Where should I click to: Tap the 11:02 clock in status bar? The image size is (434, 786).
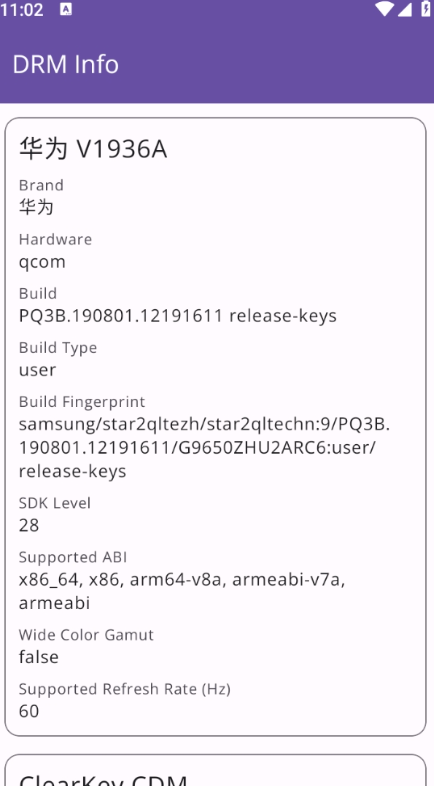(22, 9)
